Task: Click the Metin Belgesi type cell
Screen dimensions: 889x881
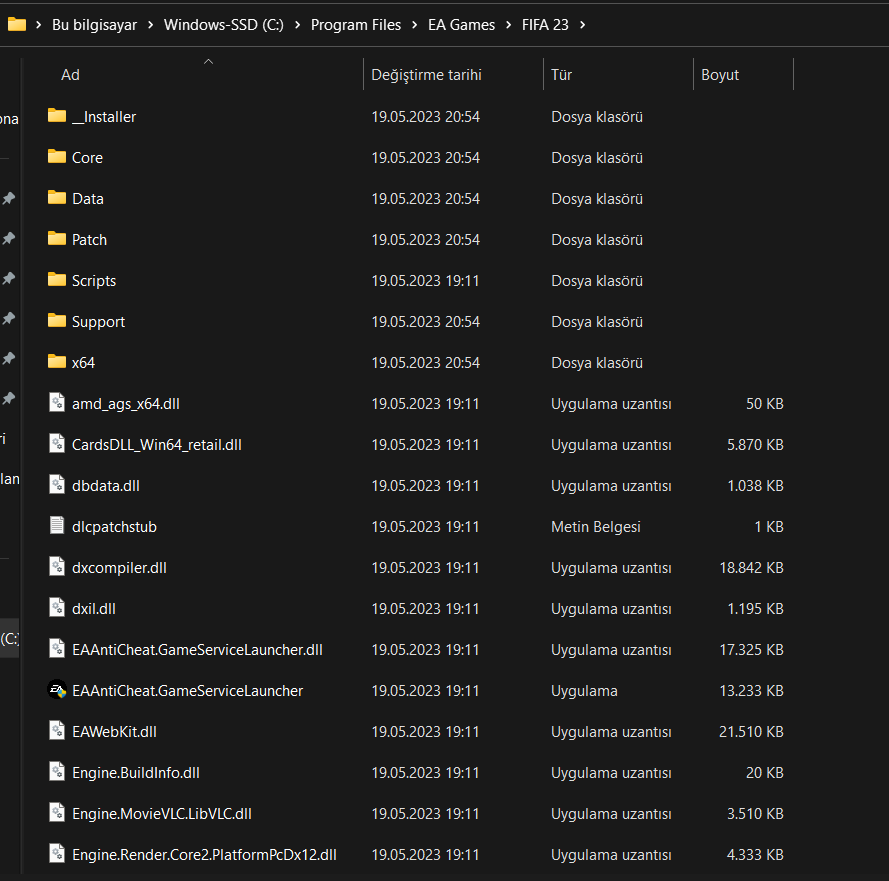Action: point(595,527)
